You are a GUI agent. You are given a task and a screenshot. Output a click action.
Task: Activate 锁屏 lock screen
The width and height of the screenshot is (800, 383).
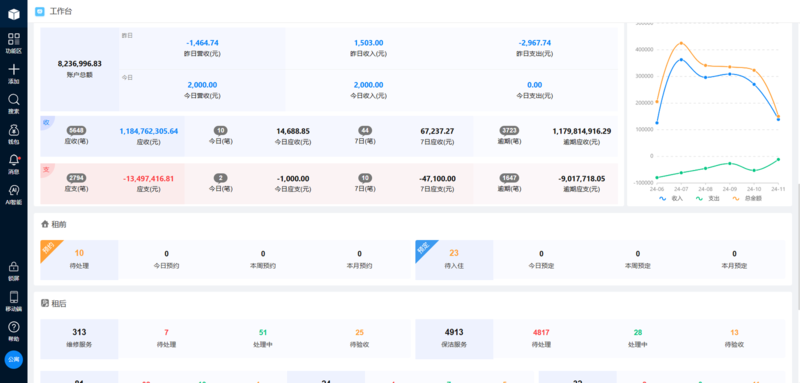point(14,270)
